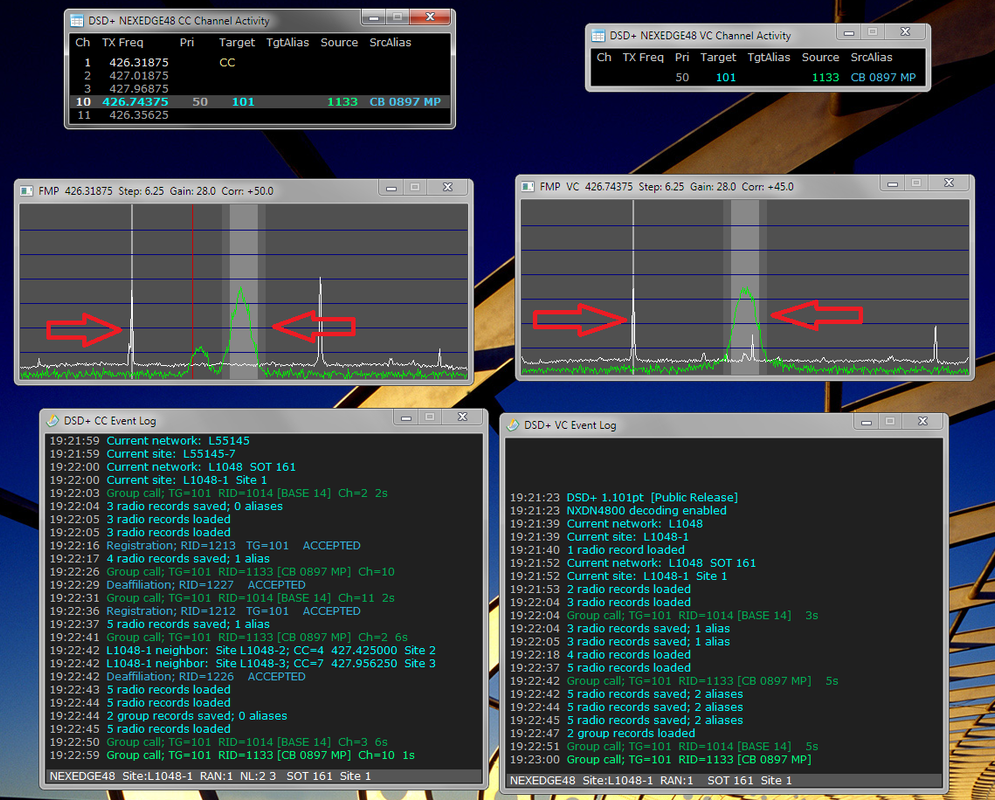
Task: Select channel 11 frequency 426.35625
Action: pyautogui.click(x=139, y=115)
